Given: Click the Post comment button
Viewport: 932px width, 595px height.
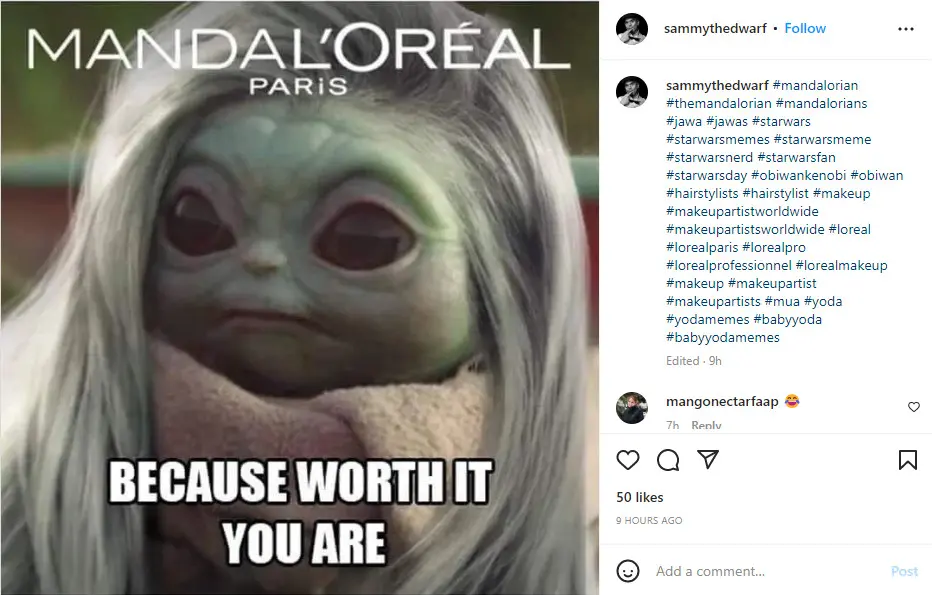Looking at the screenshot, I should (x=904, y=571).
